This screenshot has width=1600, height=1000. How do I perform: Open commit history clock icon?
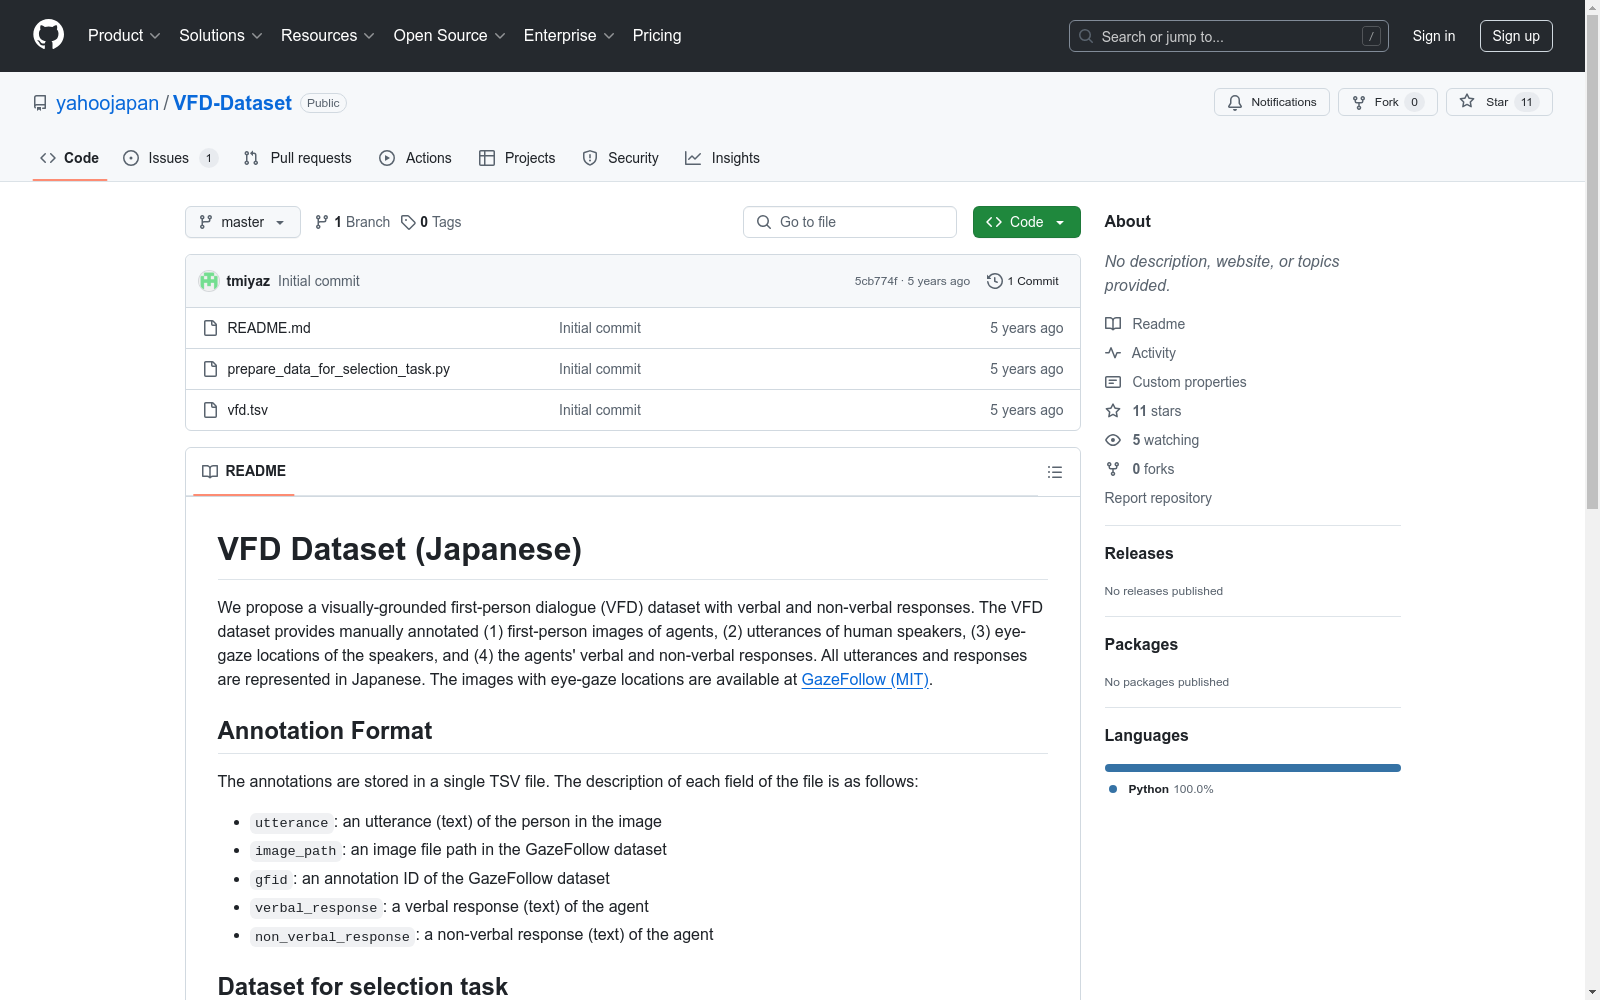(994, 281)
